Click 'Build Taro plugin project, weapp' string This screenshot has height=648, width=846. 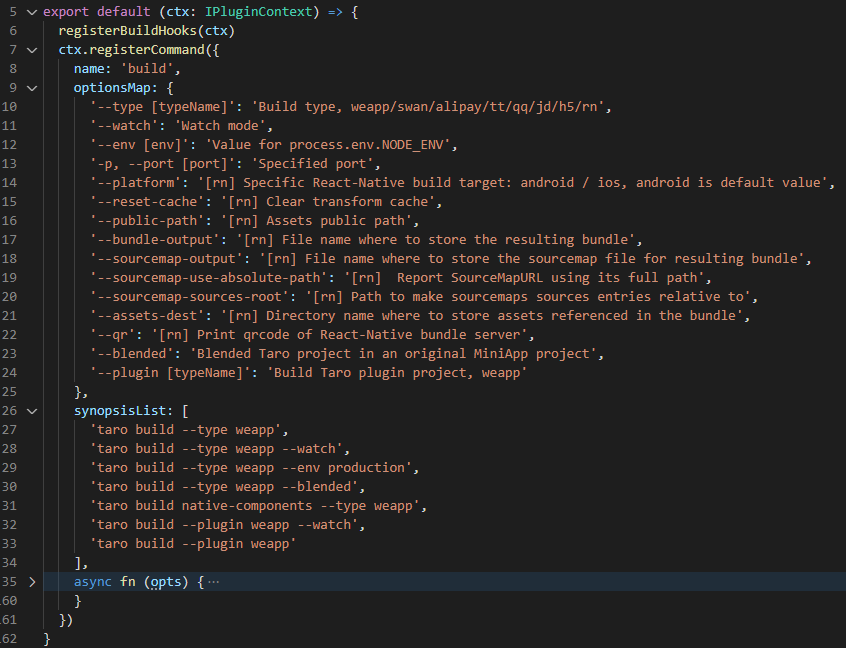pyautogui.click(x=397, y=373)
